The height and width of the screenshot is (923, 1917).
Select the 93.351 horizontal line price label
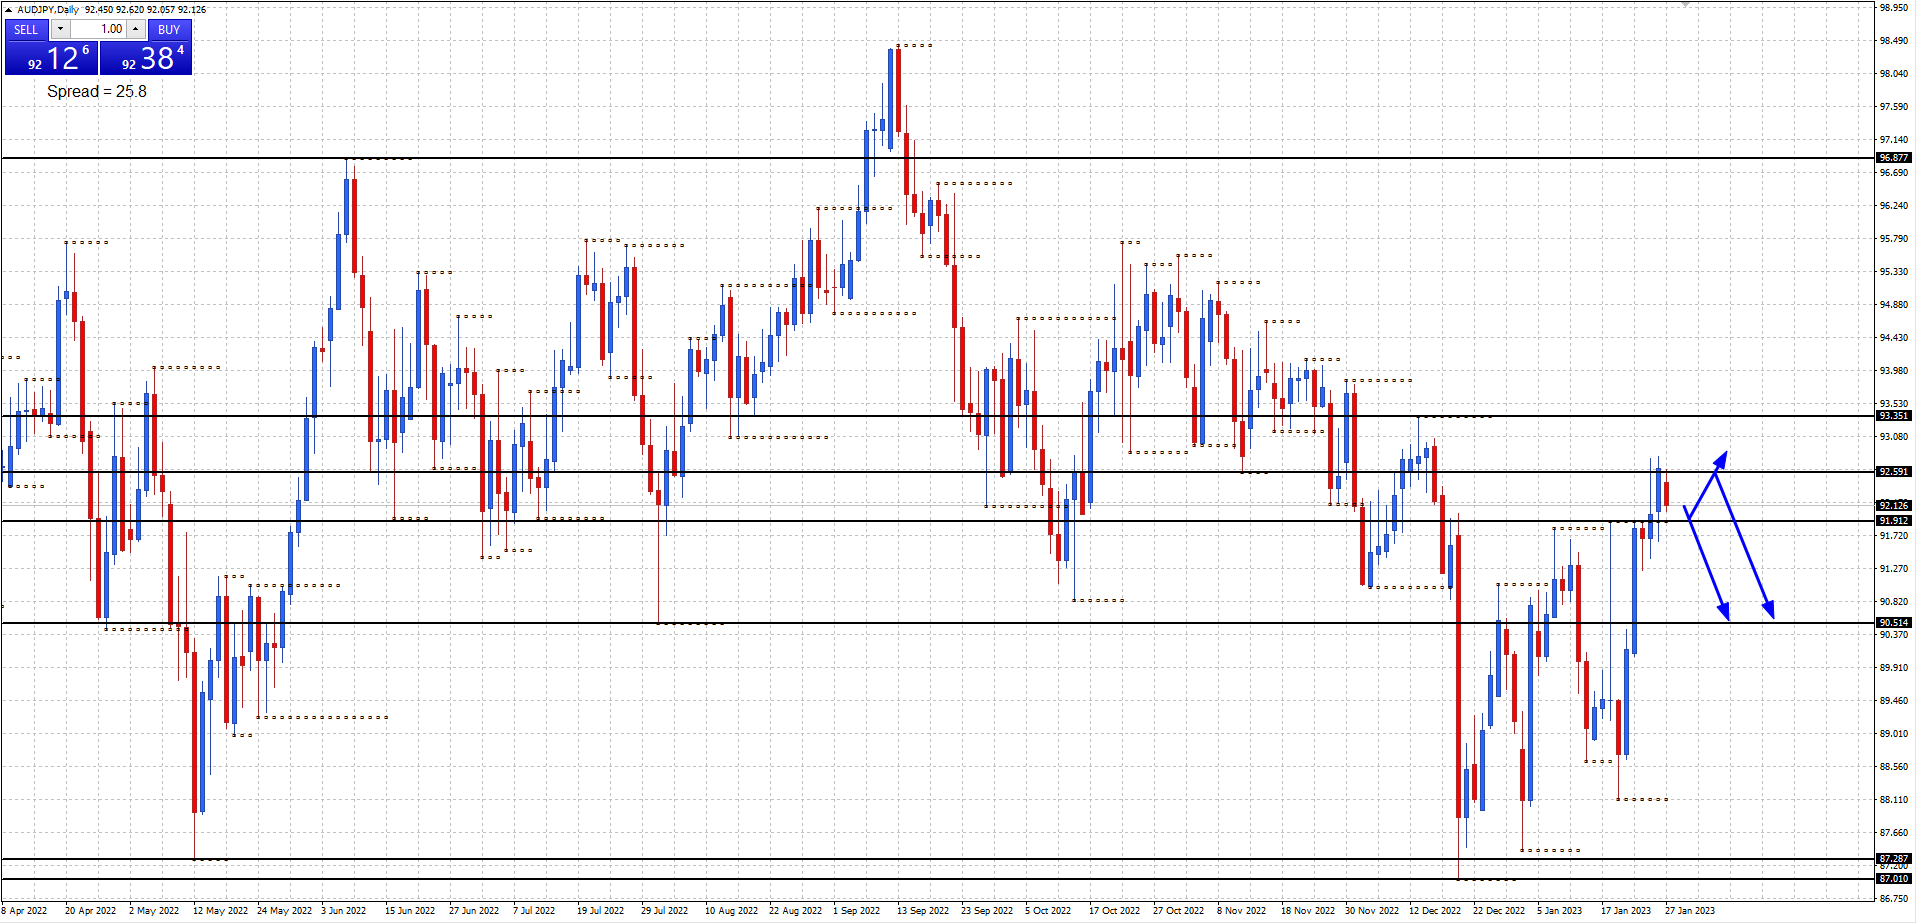[1893, 416]
